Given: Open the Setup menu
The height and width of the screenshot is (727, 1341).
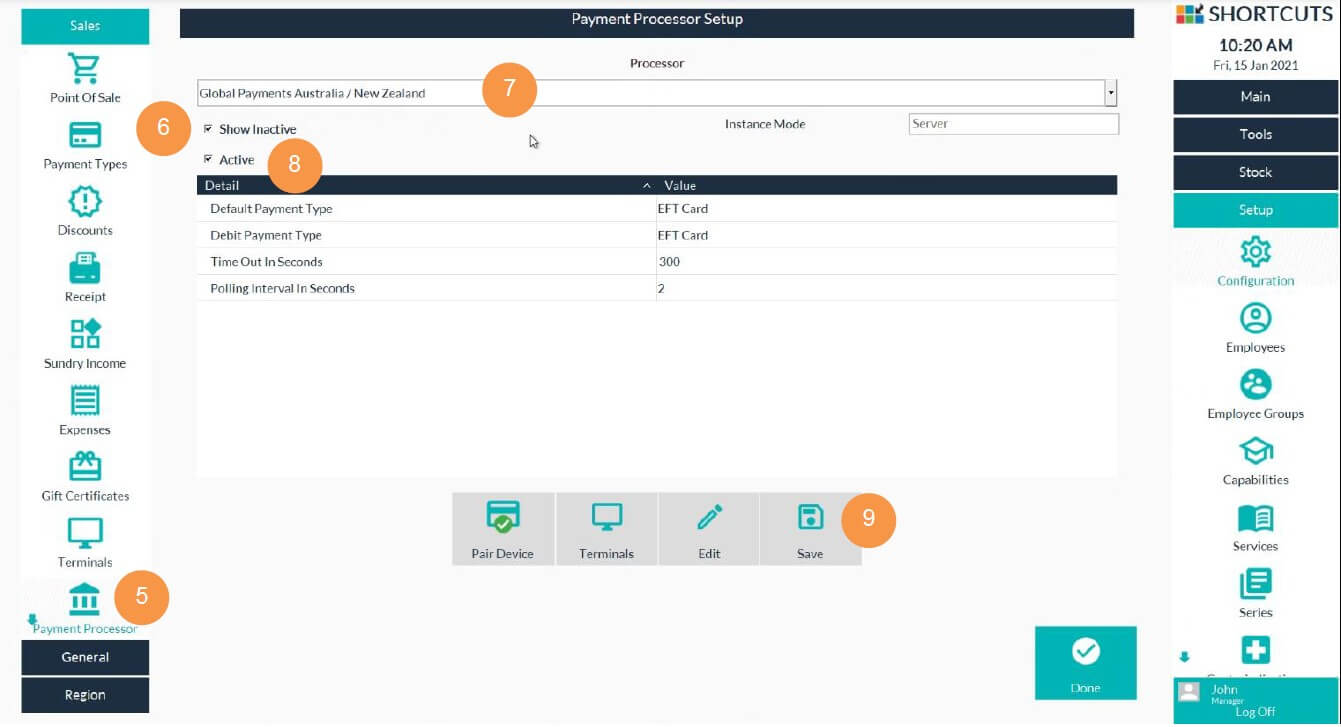Looking at the screenshot, I should point(1255,210).
